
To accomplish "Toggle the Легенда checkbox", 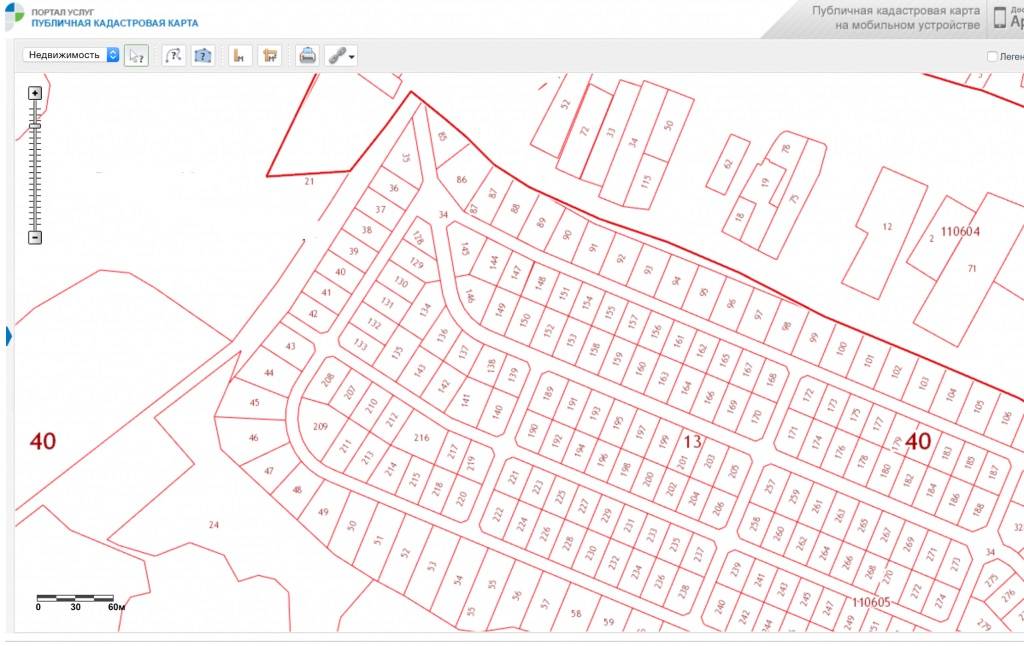I will 992,56.
